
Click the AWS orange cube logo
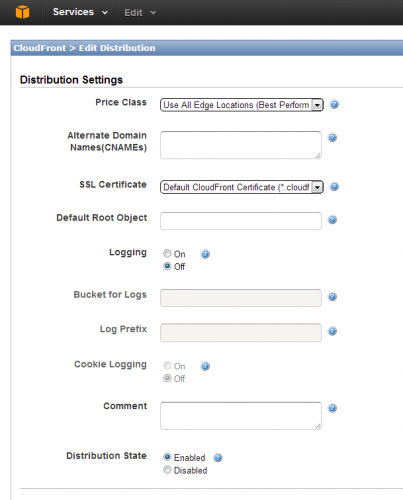pos(22,12)
